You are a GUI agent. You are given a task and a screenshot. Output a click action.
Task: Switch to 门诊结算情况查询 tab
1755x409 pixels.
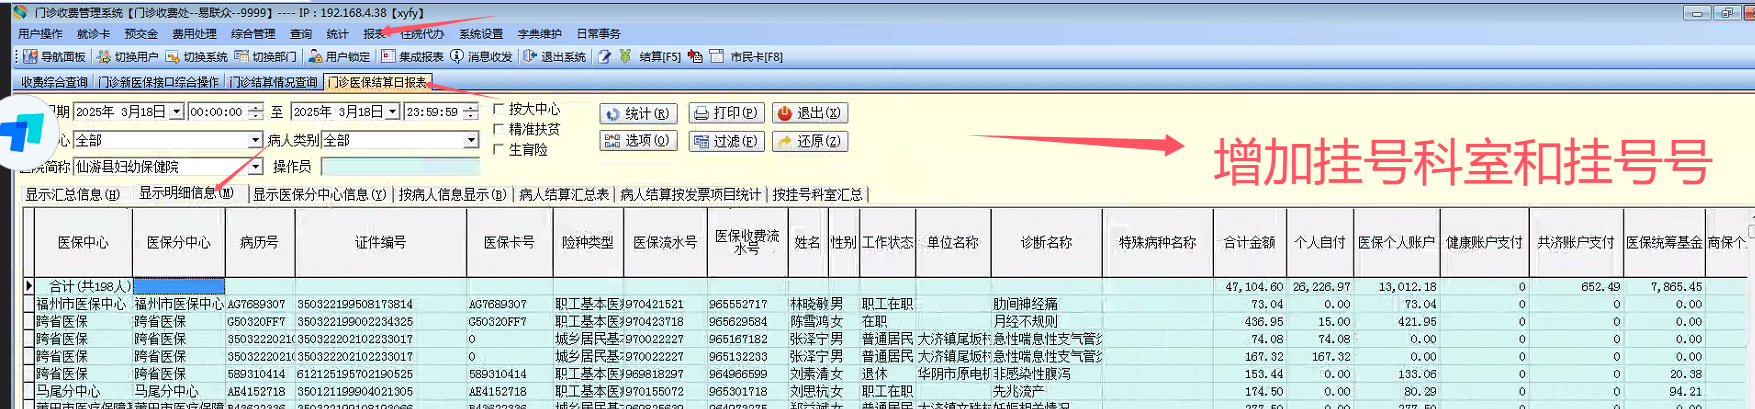tap(273, 82)
